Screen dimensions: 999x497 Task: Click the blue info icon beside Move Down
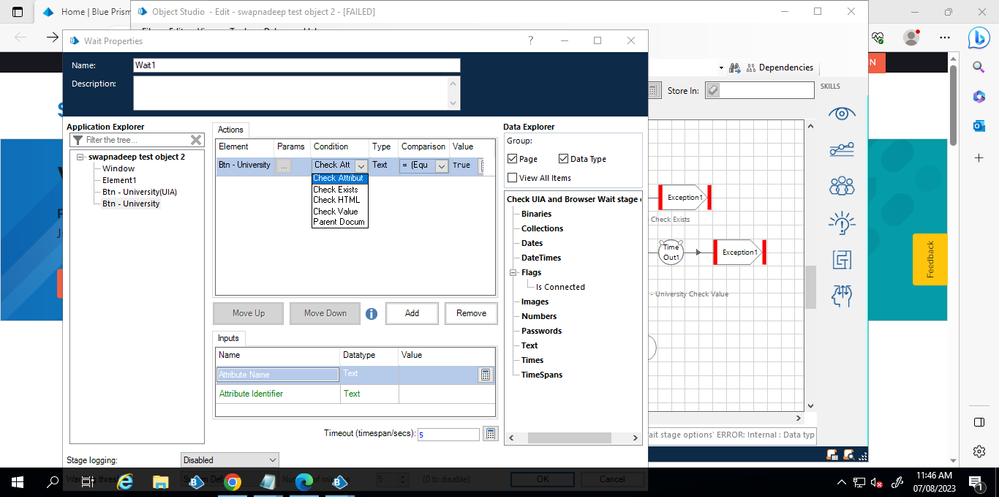point(371,313)
